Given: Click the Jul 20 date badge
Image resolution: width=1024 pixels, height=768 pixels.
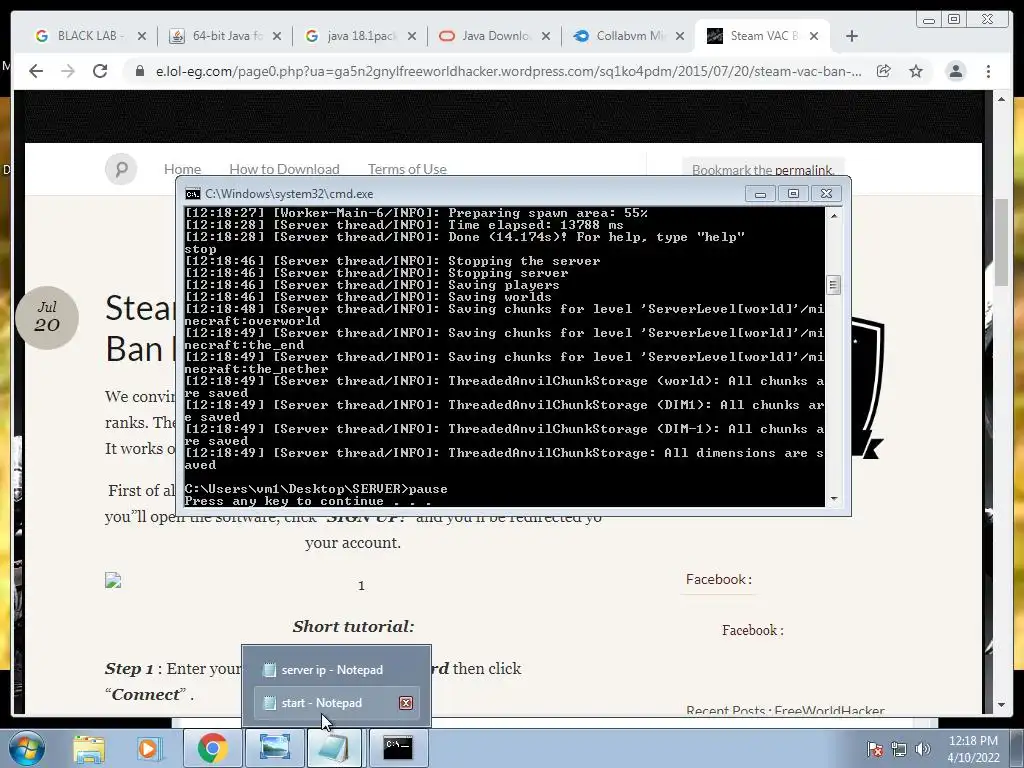Looking at the screenshot, I should [x=47, y=317].
